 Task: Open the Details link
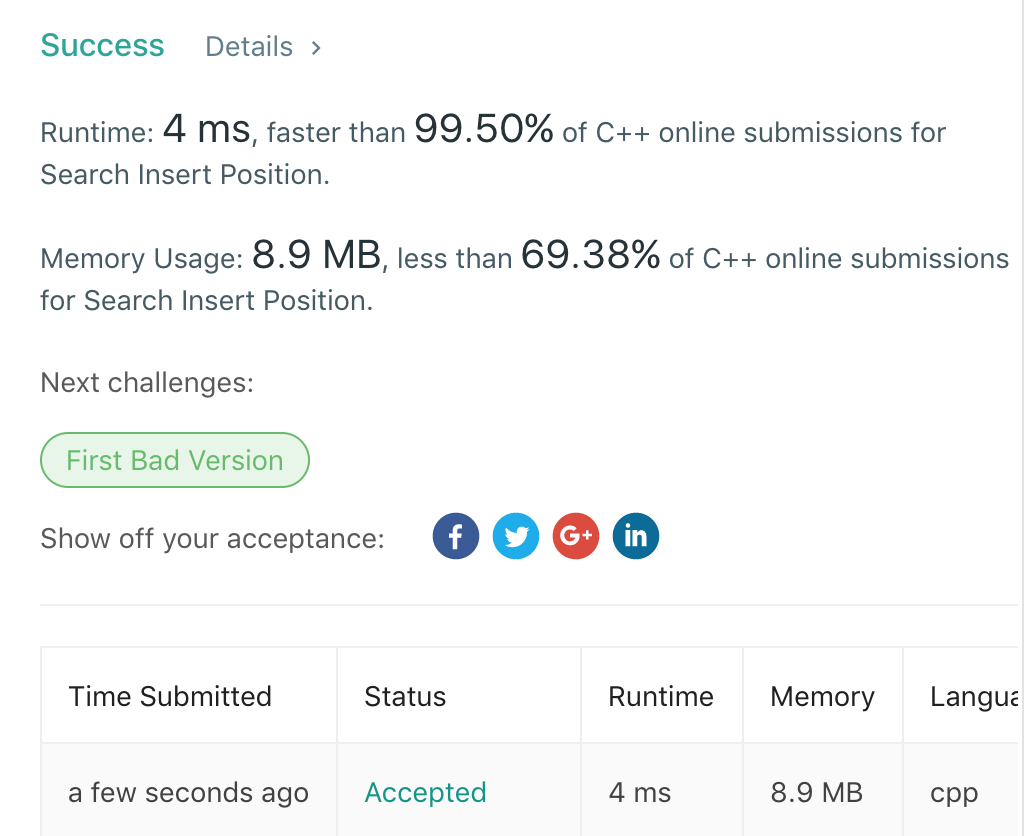coord(249,47)
